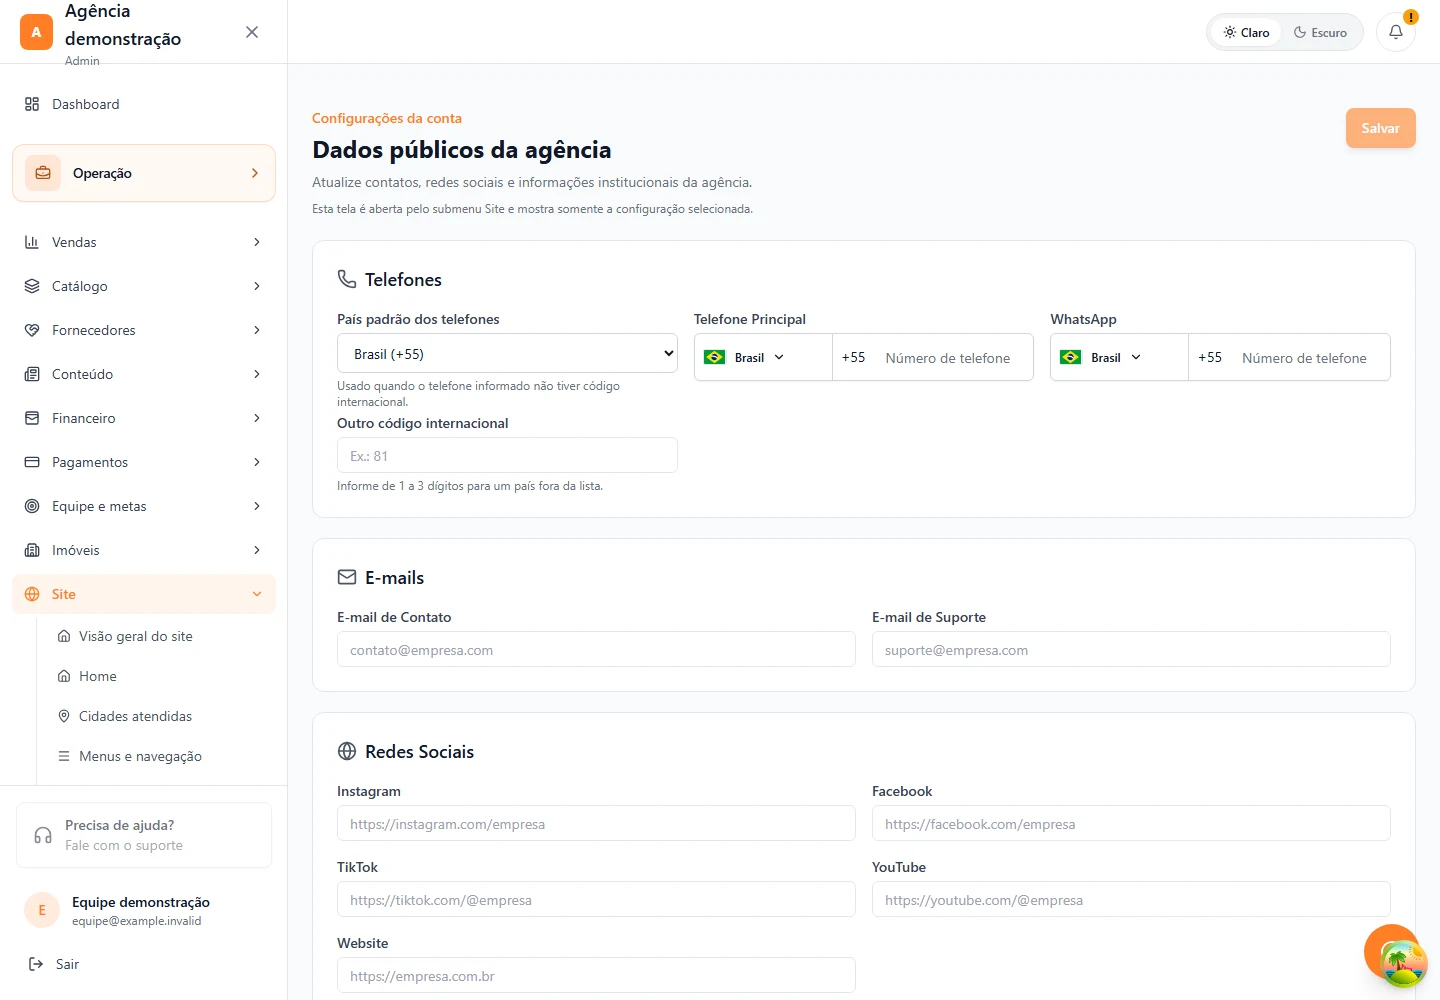Open the notifications bell
Screen dimensions: 1440x1000
[1396, 32]
